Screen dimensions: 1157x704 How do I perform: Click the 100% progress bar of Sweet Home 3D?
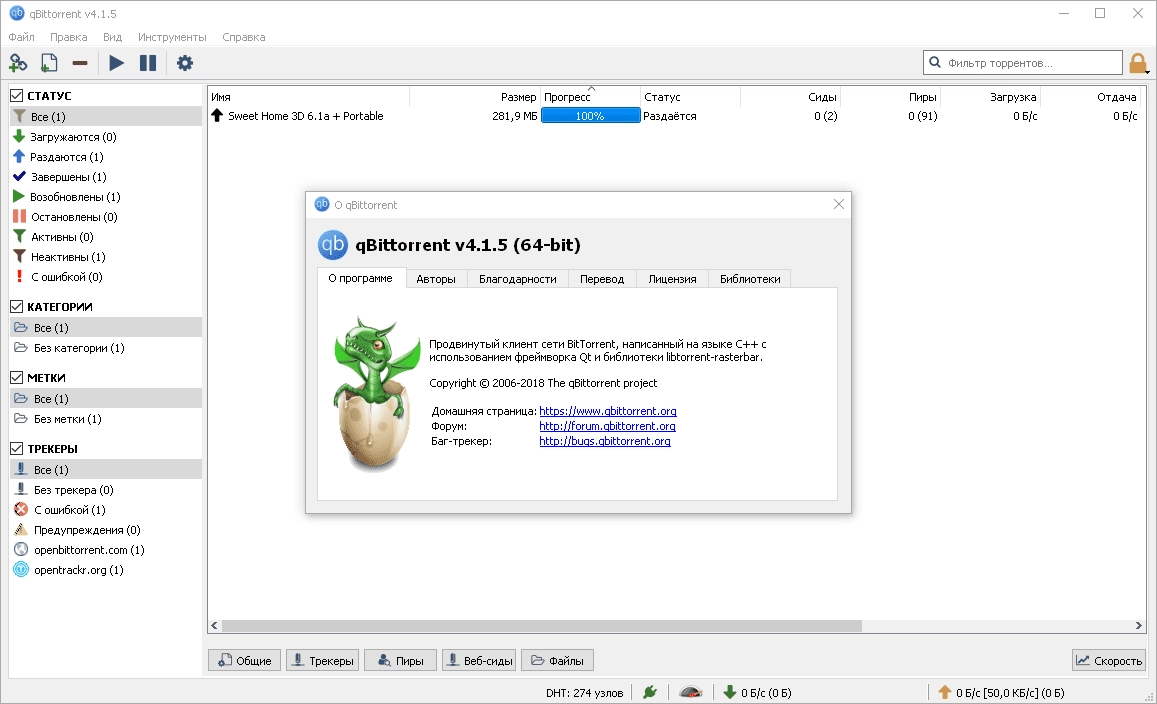point(590,116)
